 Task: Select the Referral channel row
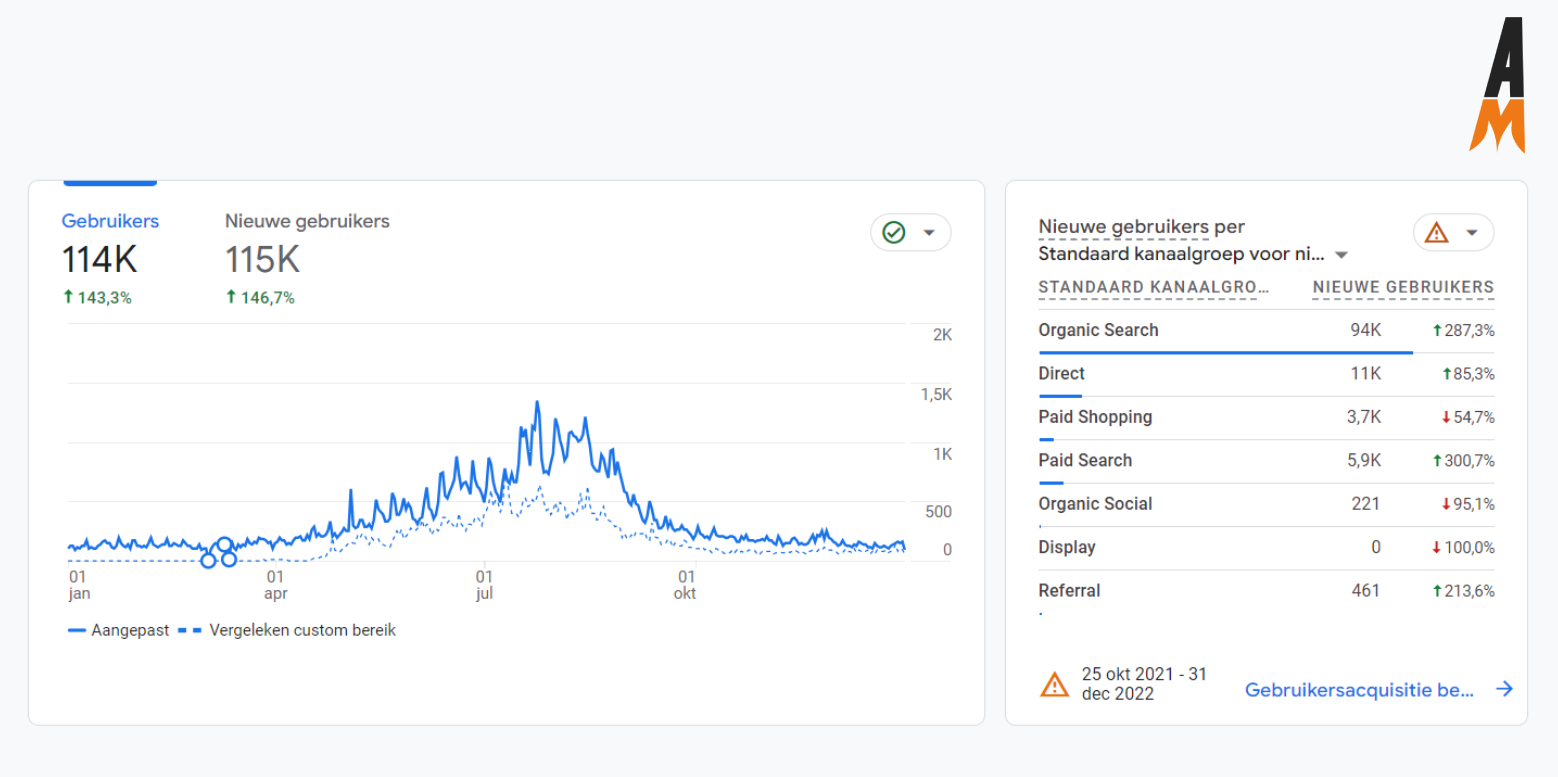[1266, 591]
